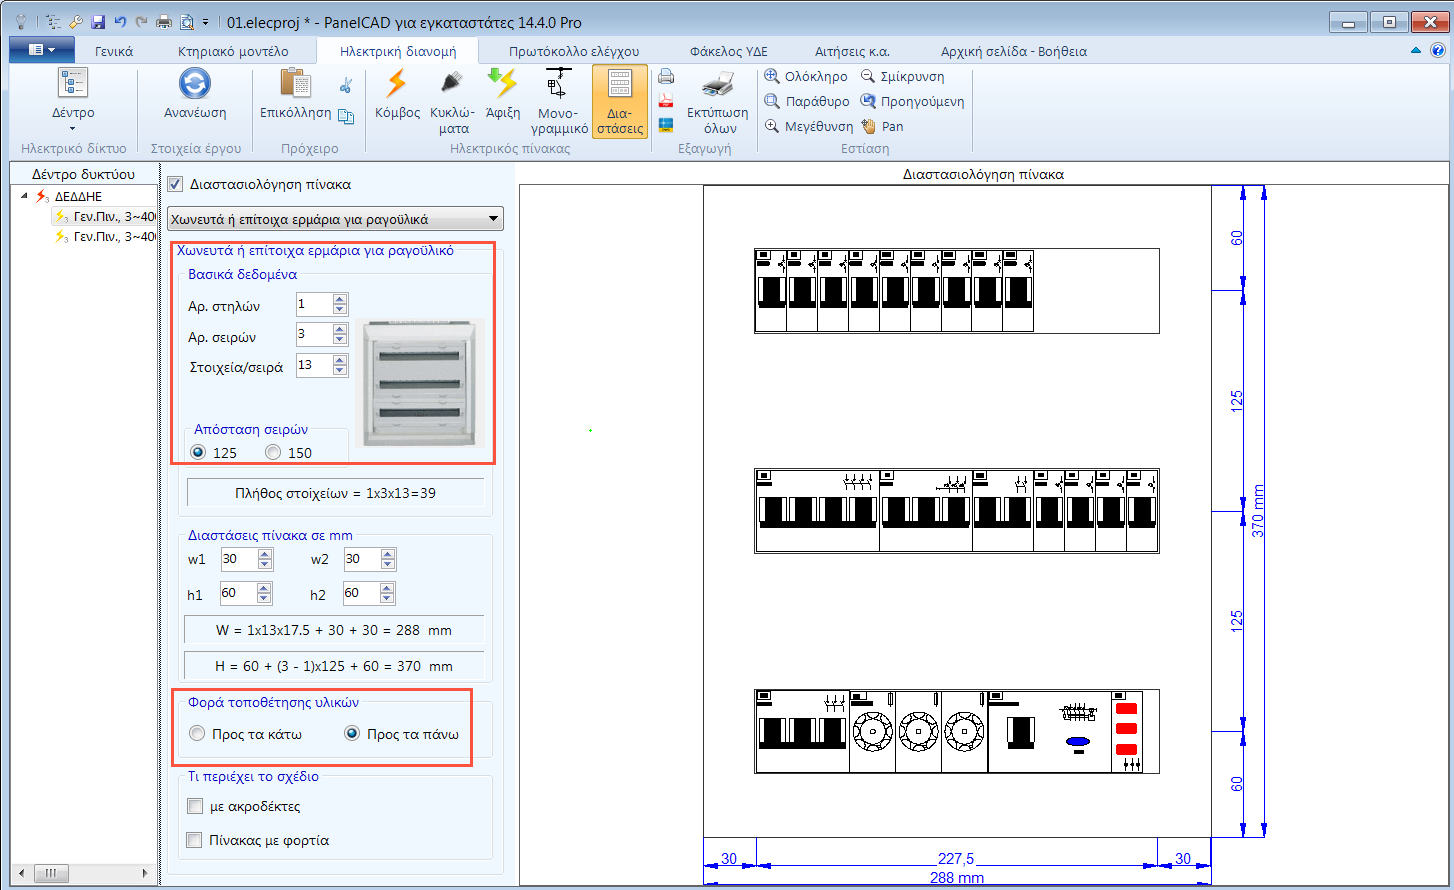Select the 150 row spacing option
Viewport: 1454px width, 890px height.
(273, 453)
